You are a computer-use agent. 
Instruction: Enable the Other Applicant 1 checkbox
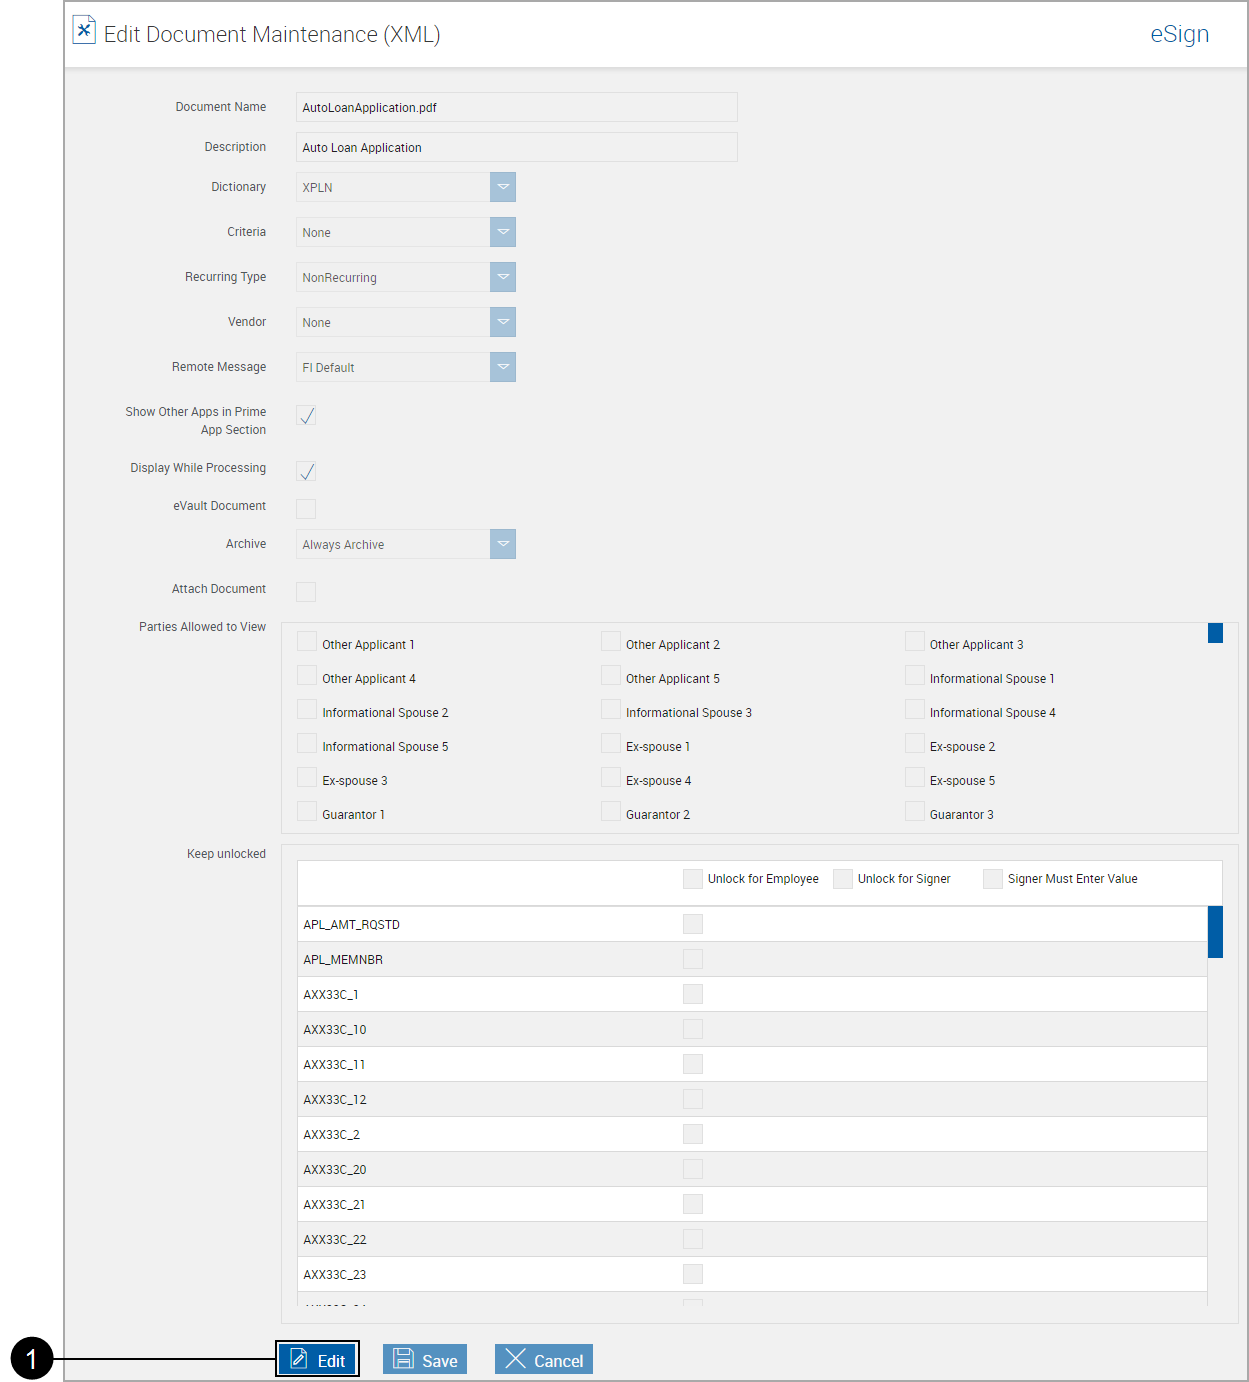tap(306, 640)
